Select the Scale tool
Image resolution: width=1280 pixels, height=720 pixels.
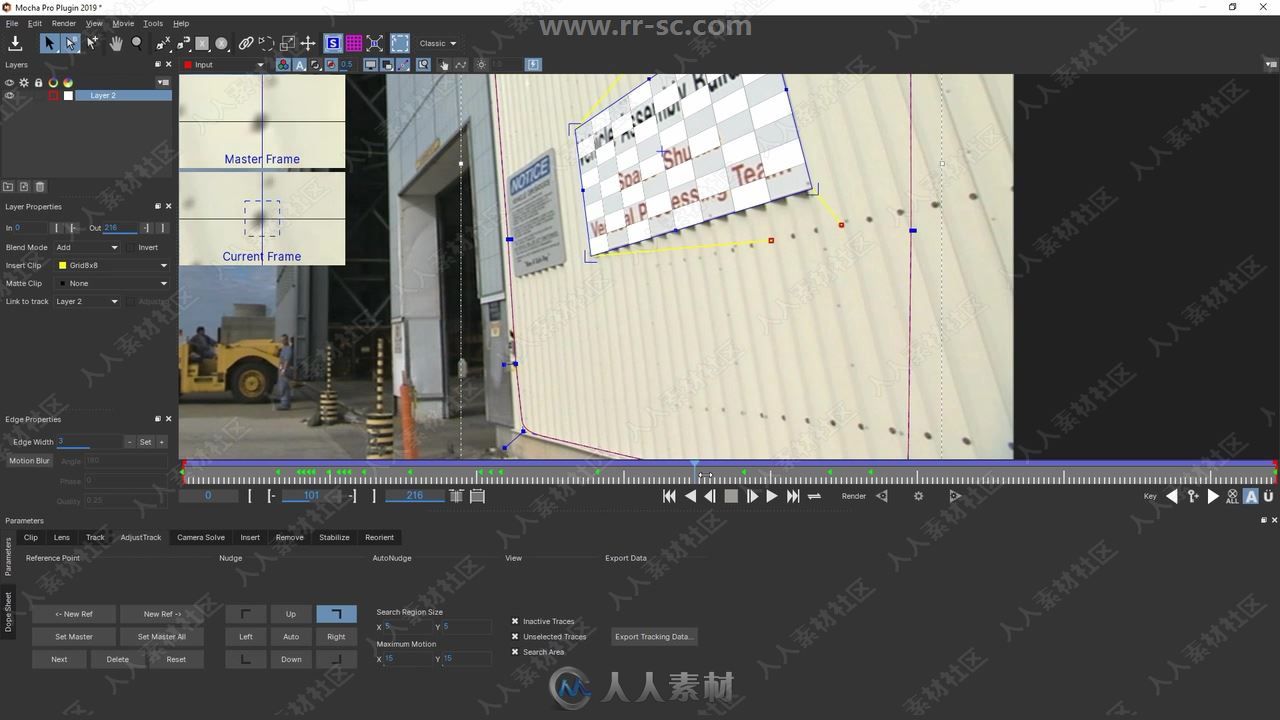pyautogui.click(x=287, y=43)
